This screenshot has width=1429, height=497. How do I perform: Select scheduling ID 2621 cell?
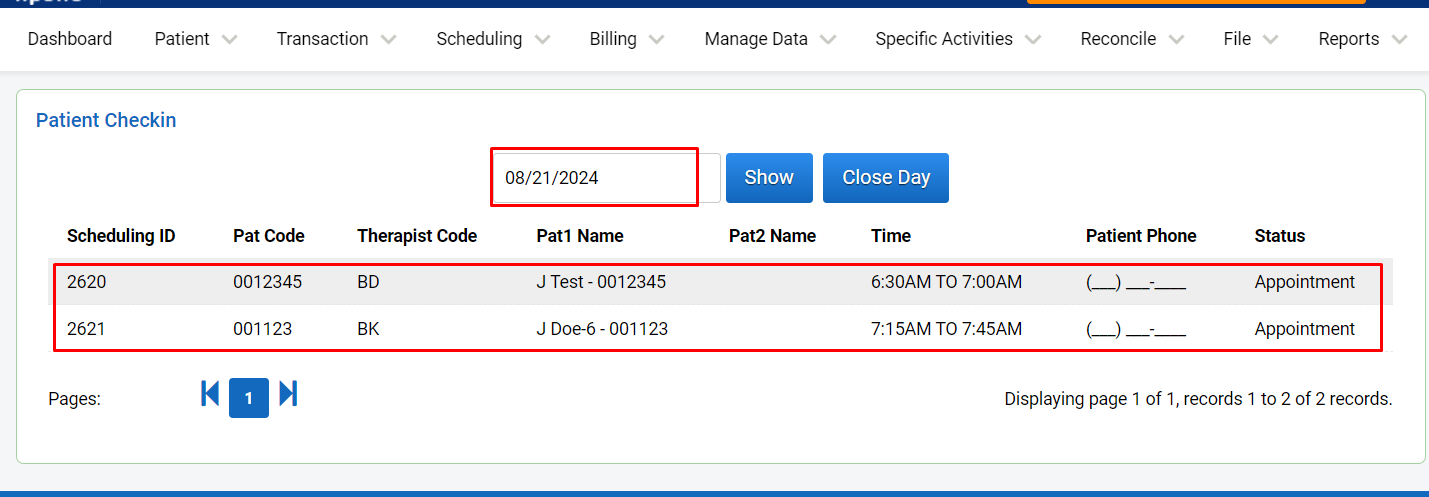(87, 329)
